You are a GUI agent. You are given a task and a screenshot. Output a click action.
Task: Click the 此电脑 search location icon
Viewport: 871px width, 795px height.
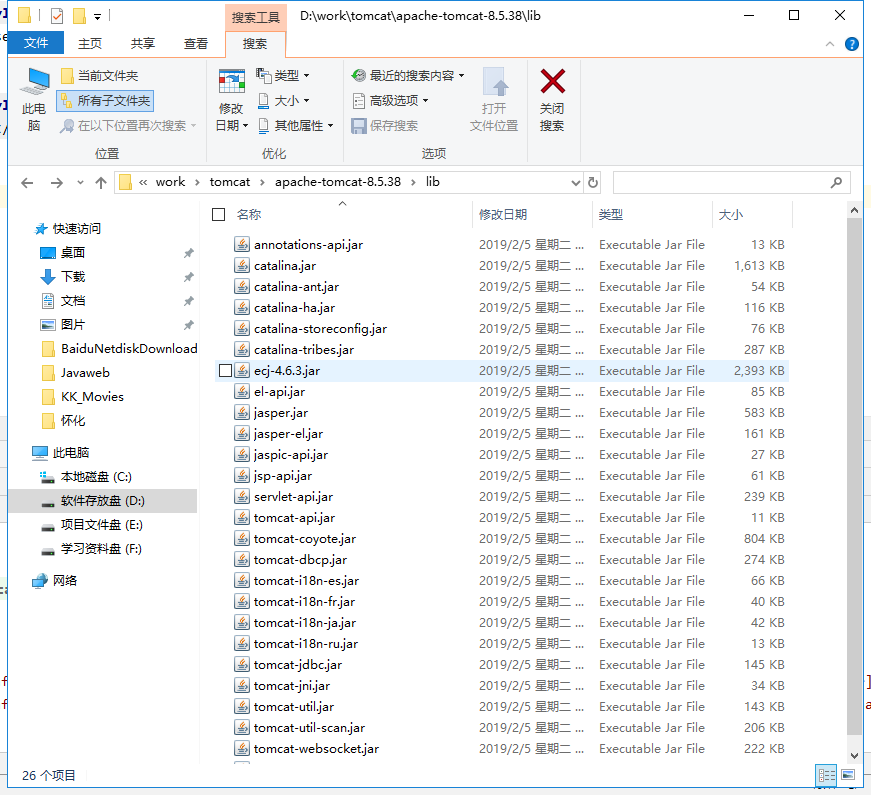point(35,81)
